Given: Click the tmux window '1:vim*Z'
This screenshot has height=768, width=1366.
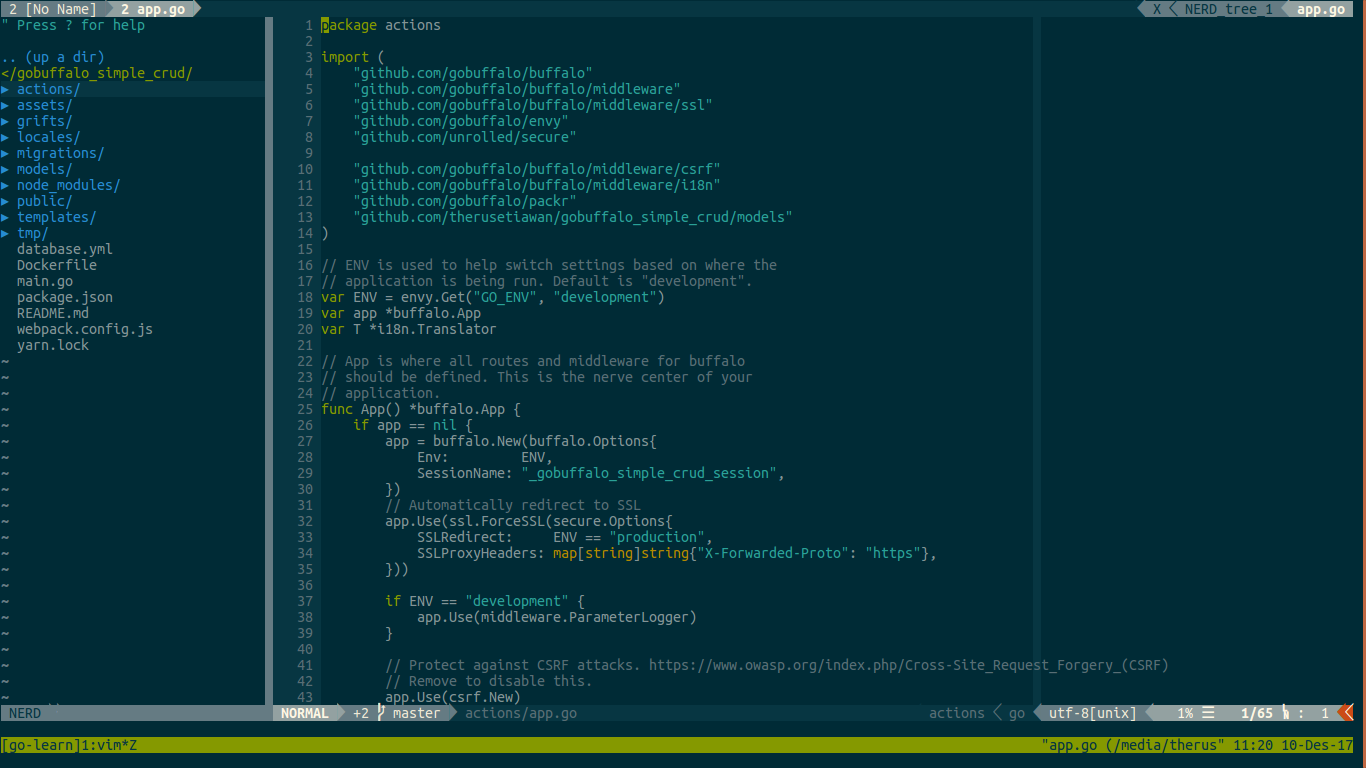Looking at the screenshot, I should (x=109, y=745).
